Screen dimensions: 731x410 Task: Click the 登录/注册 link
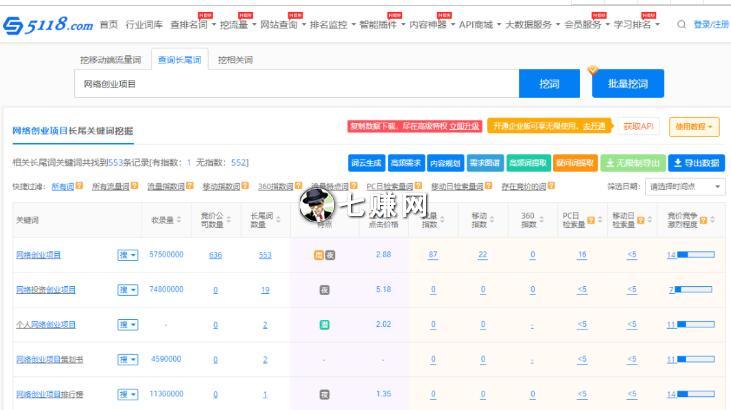pos(711,24)
